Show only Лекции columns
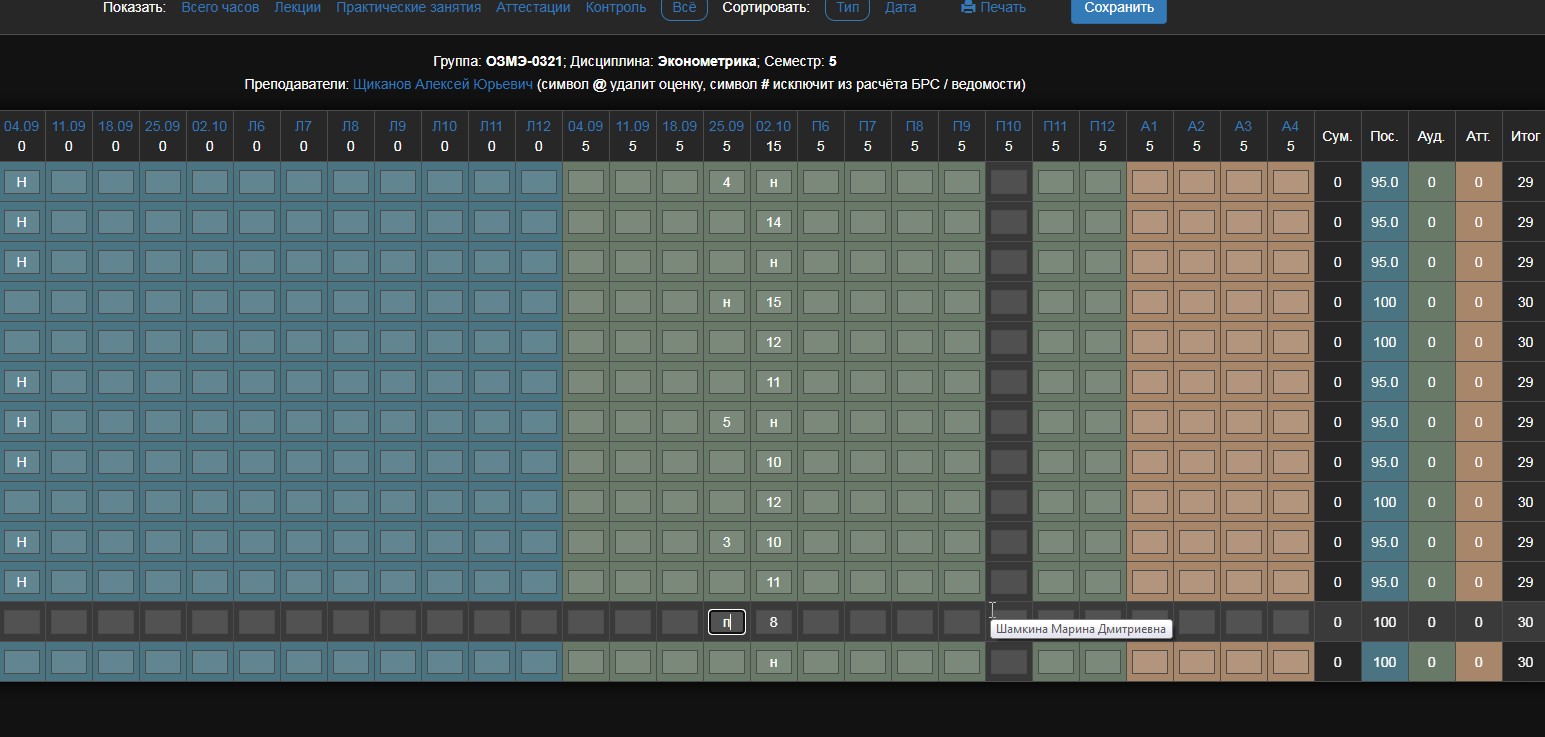This screenshot has height=737, width=1545. (297, 7)
